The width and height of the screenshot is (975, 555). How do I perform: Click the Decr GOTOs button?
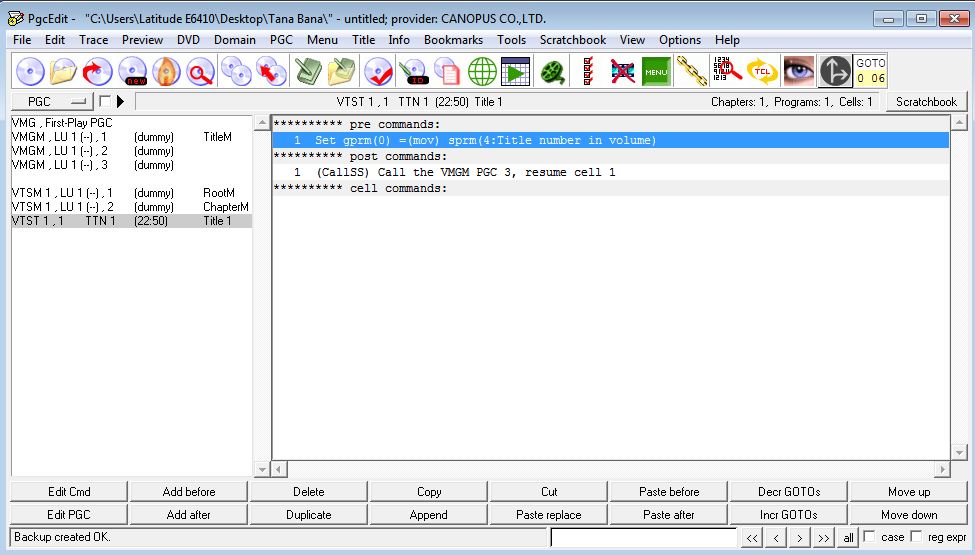pos(789,492)
